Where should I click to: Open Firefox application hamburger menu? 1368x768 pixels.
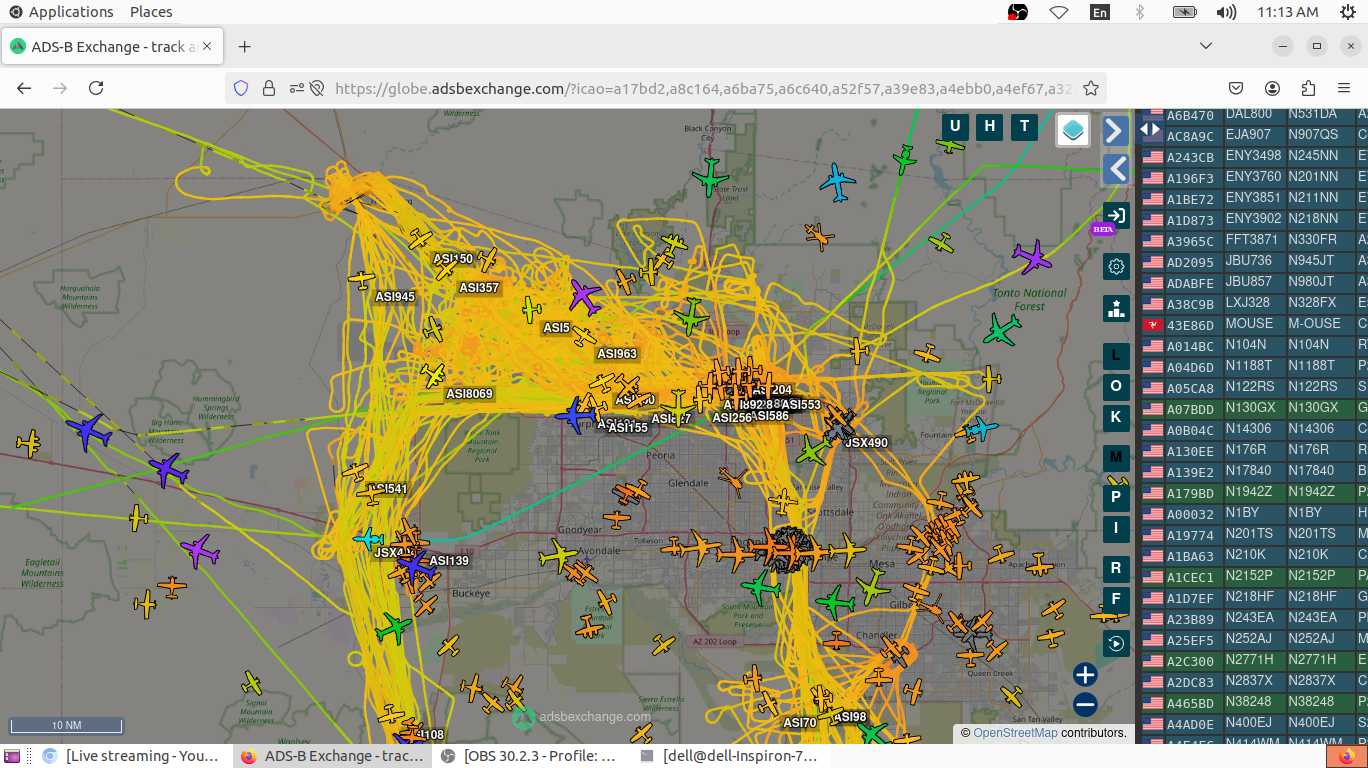pyautogui.click(x=1344, y=88)
